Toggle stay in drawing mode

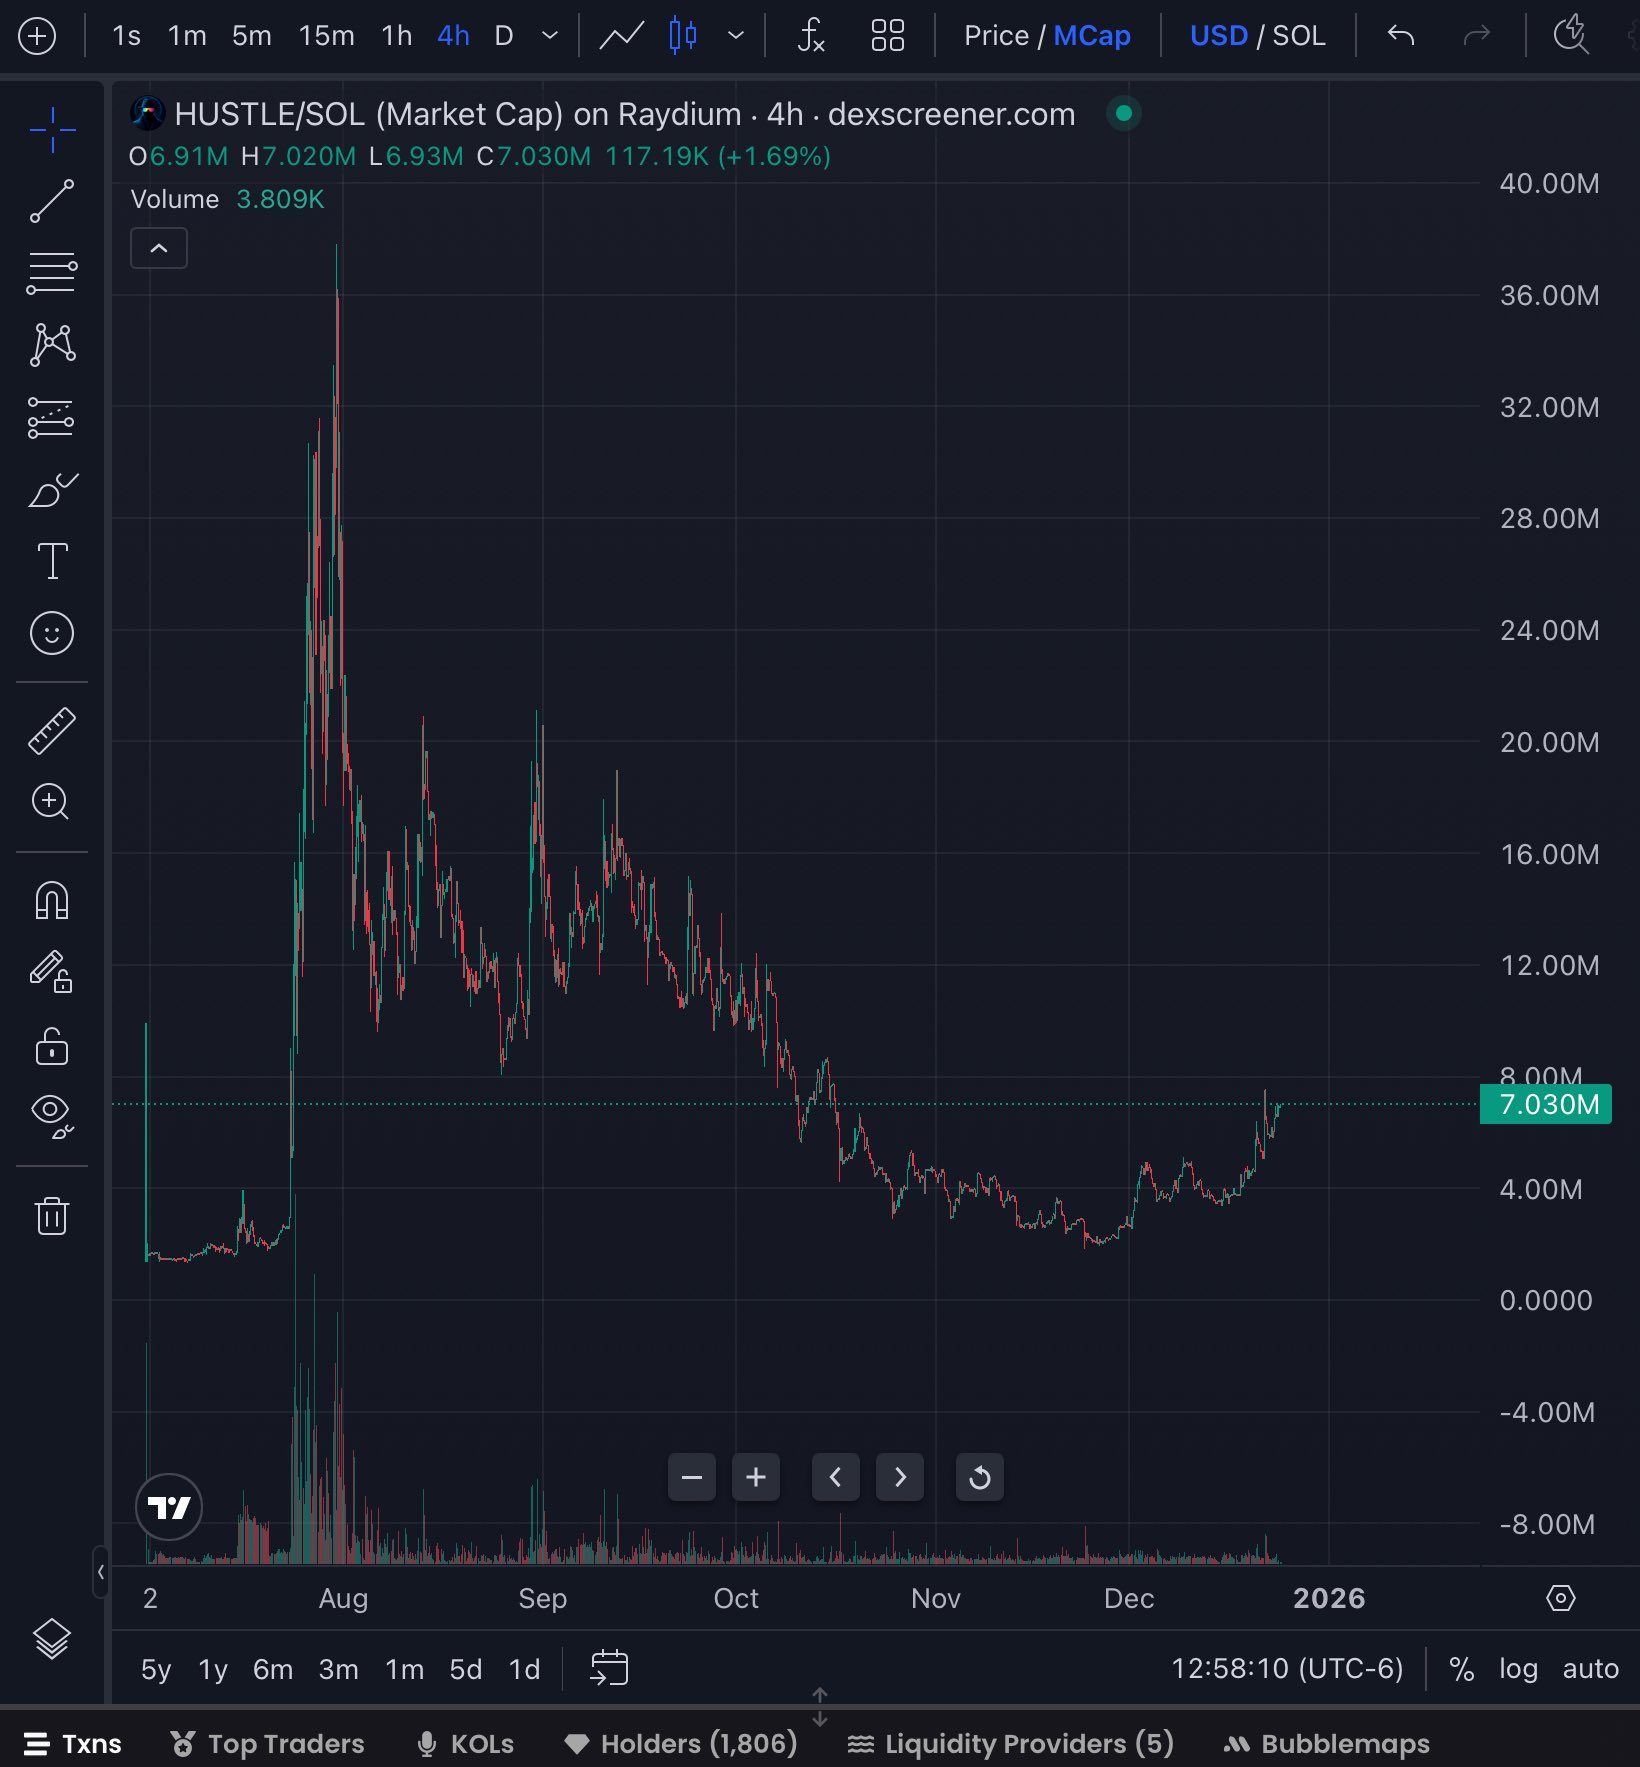tap(52, 972)
